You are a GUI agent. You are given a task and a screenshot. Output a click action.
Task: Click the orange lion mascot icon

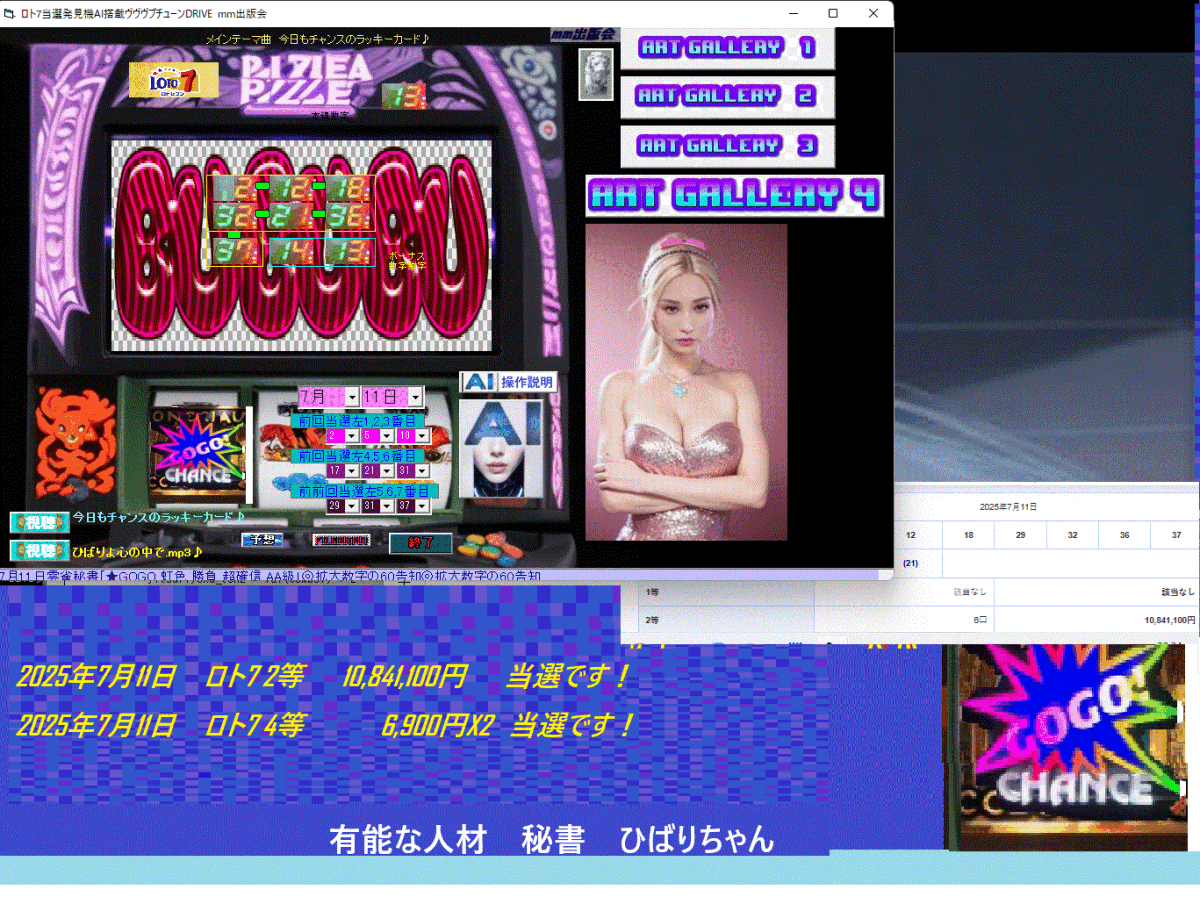pyautogui.click(x=76, y=438)
